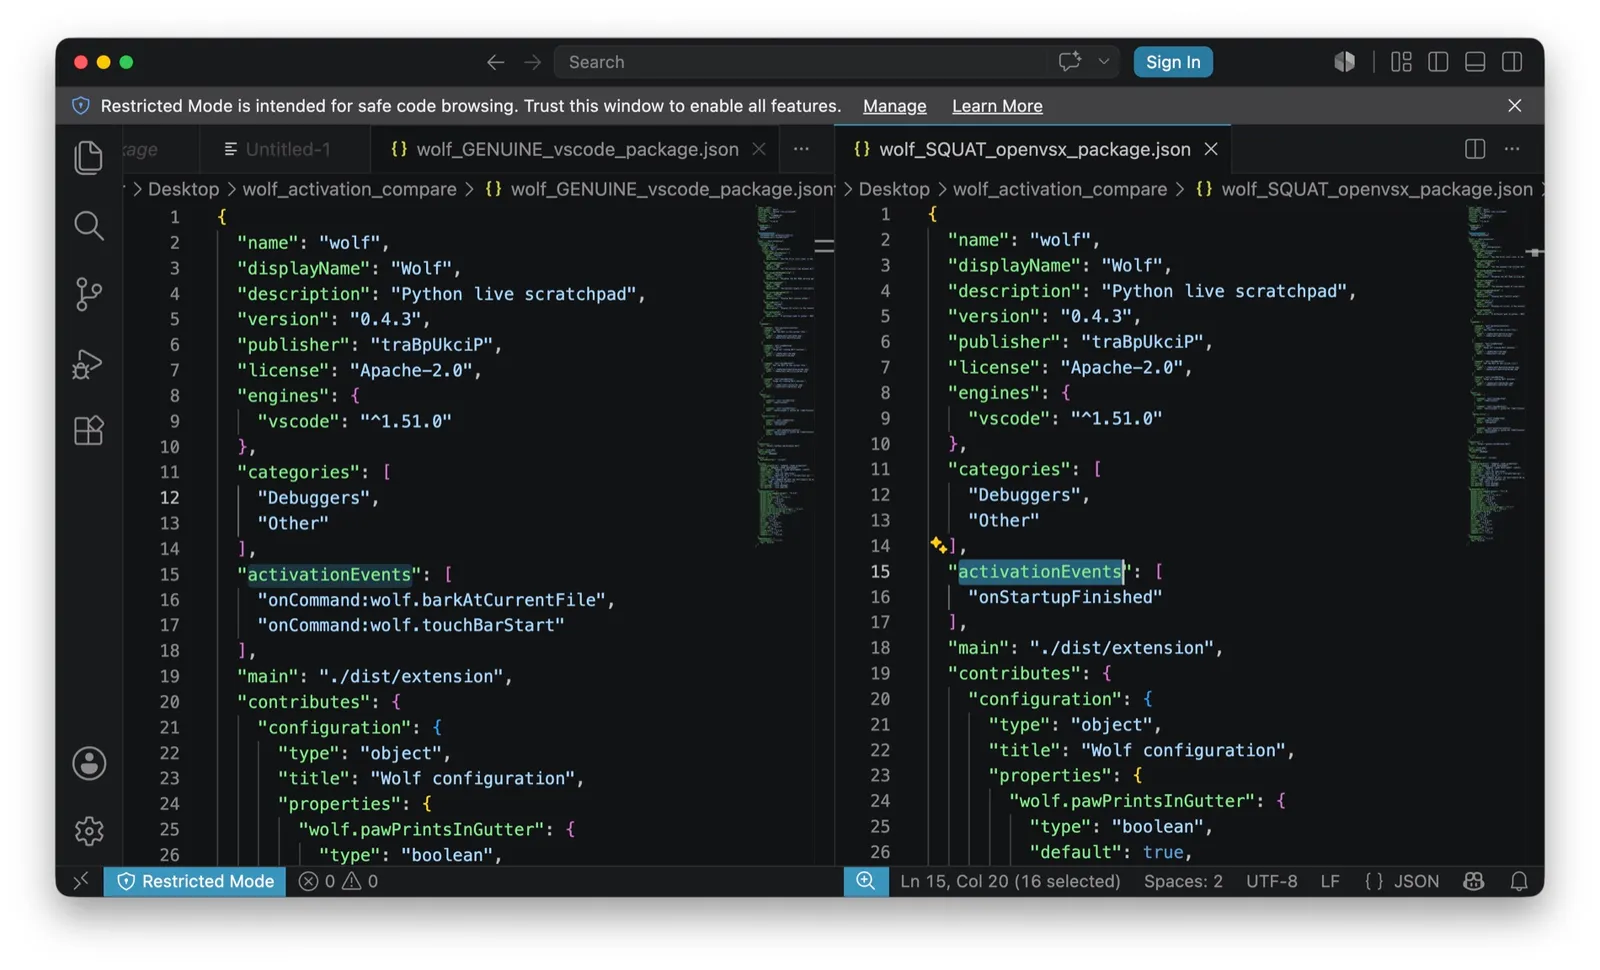Dismiss the Restricted Mode banner
Screen dimensions: 1600x970
[1515, 106]
